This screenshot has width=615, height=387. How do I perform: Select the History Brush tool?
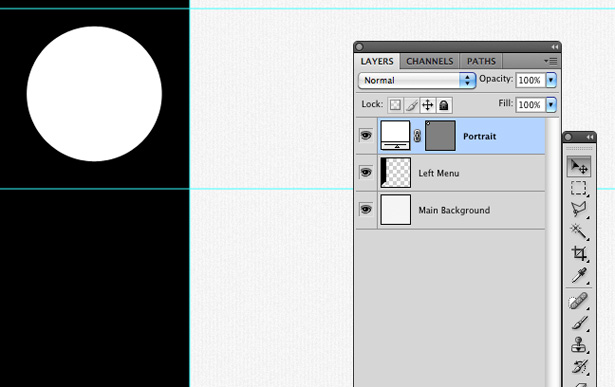coord(579,367)
